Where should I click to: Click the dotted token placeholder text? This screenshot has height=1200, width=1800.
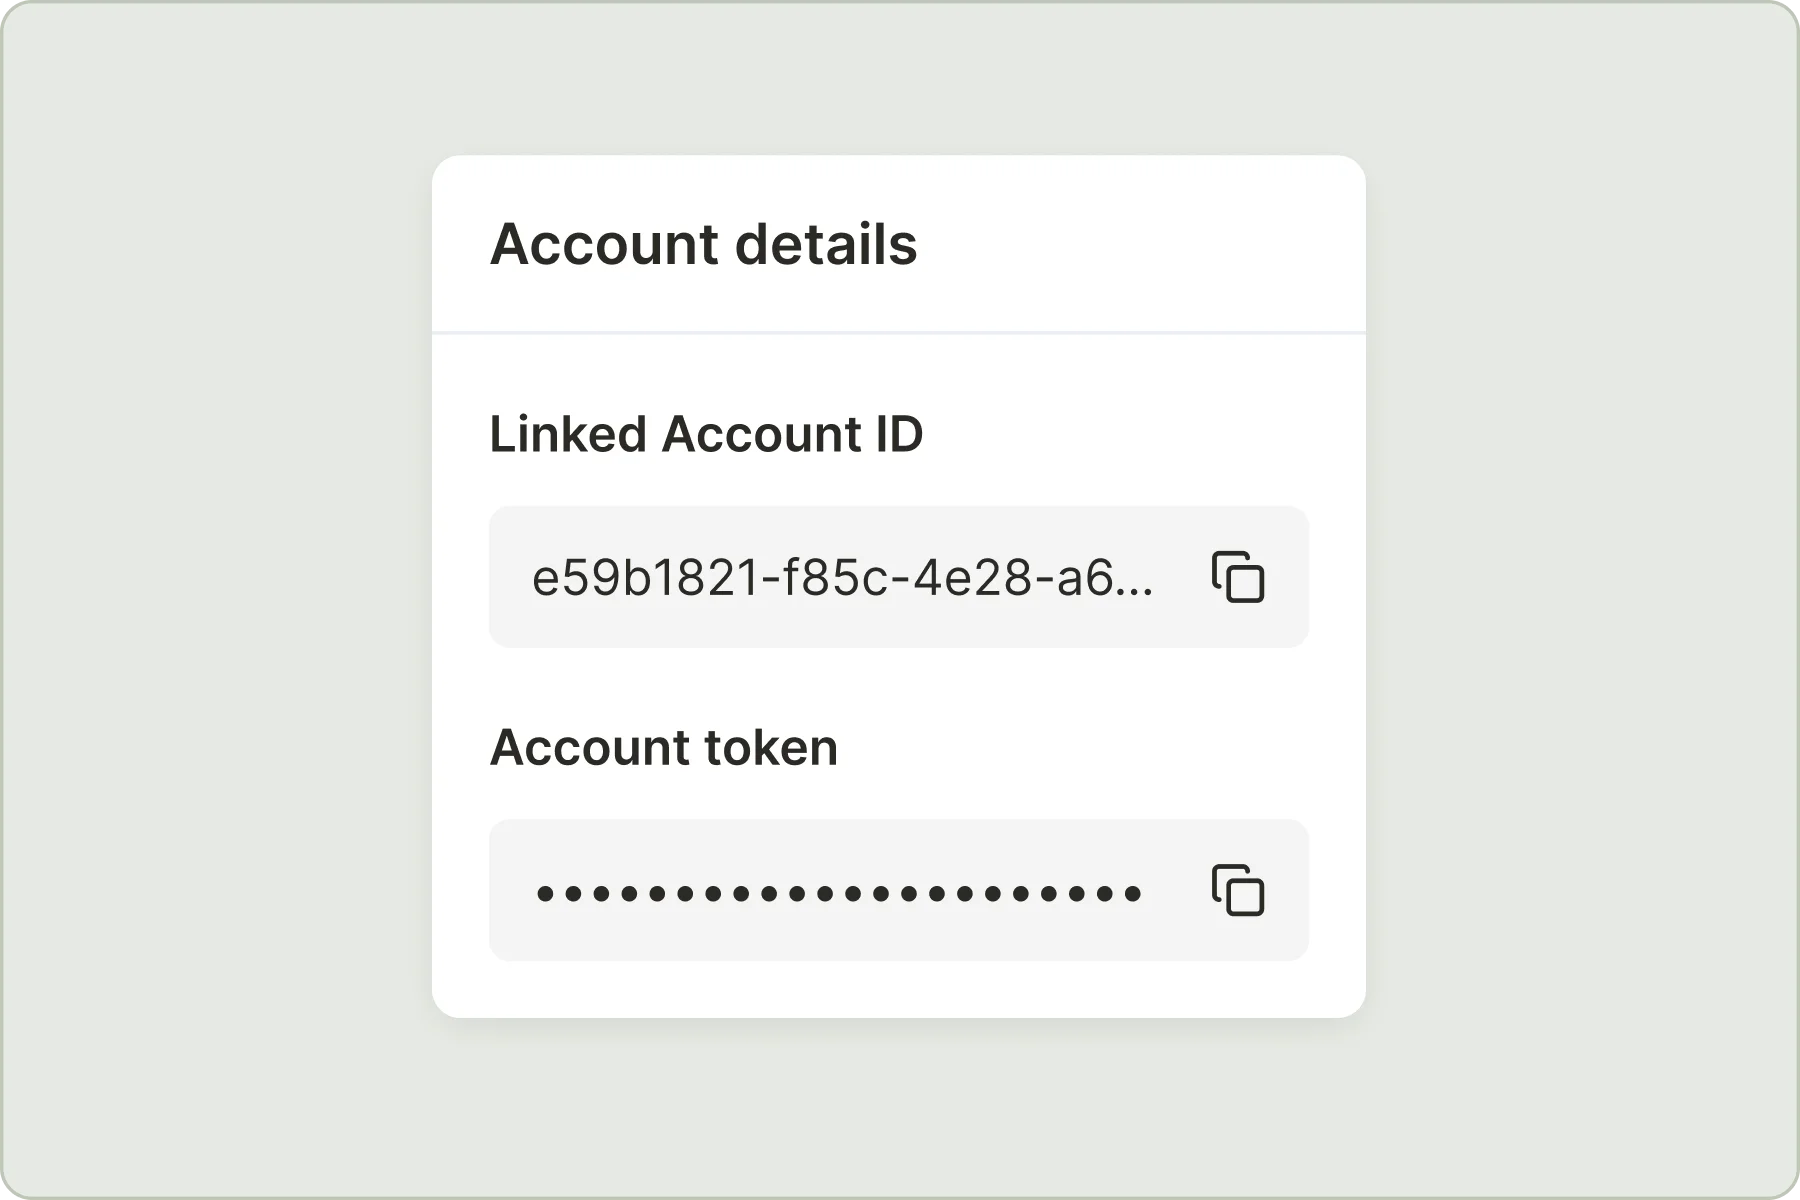(x=836, y=889)
